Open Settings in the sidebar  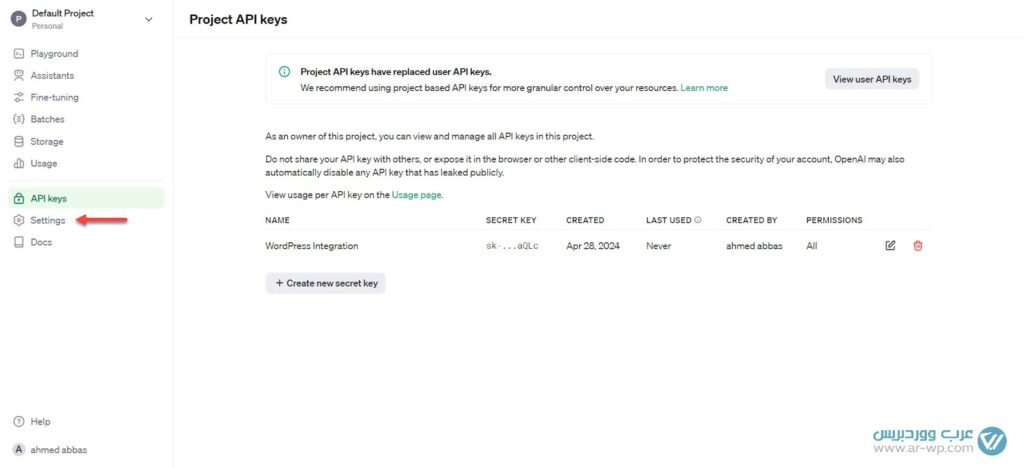(47, 220)
